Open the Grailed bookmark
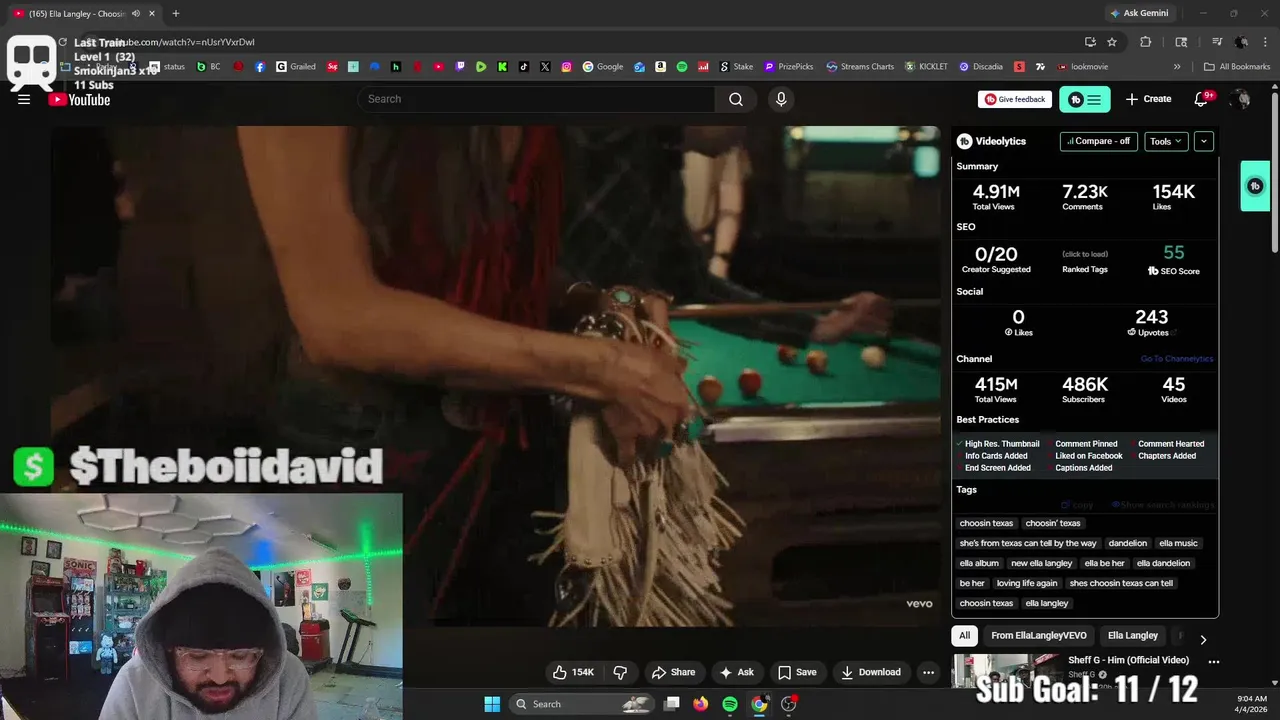The width and height of the screenshot is (1280, 720). coord(296,67)
